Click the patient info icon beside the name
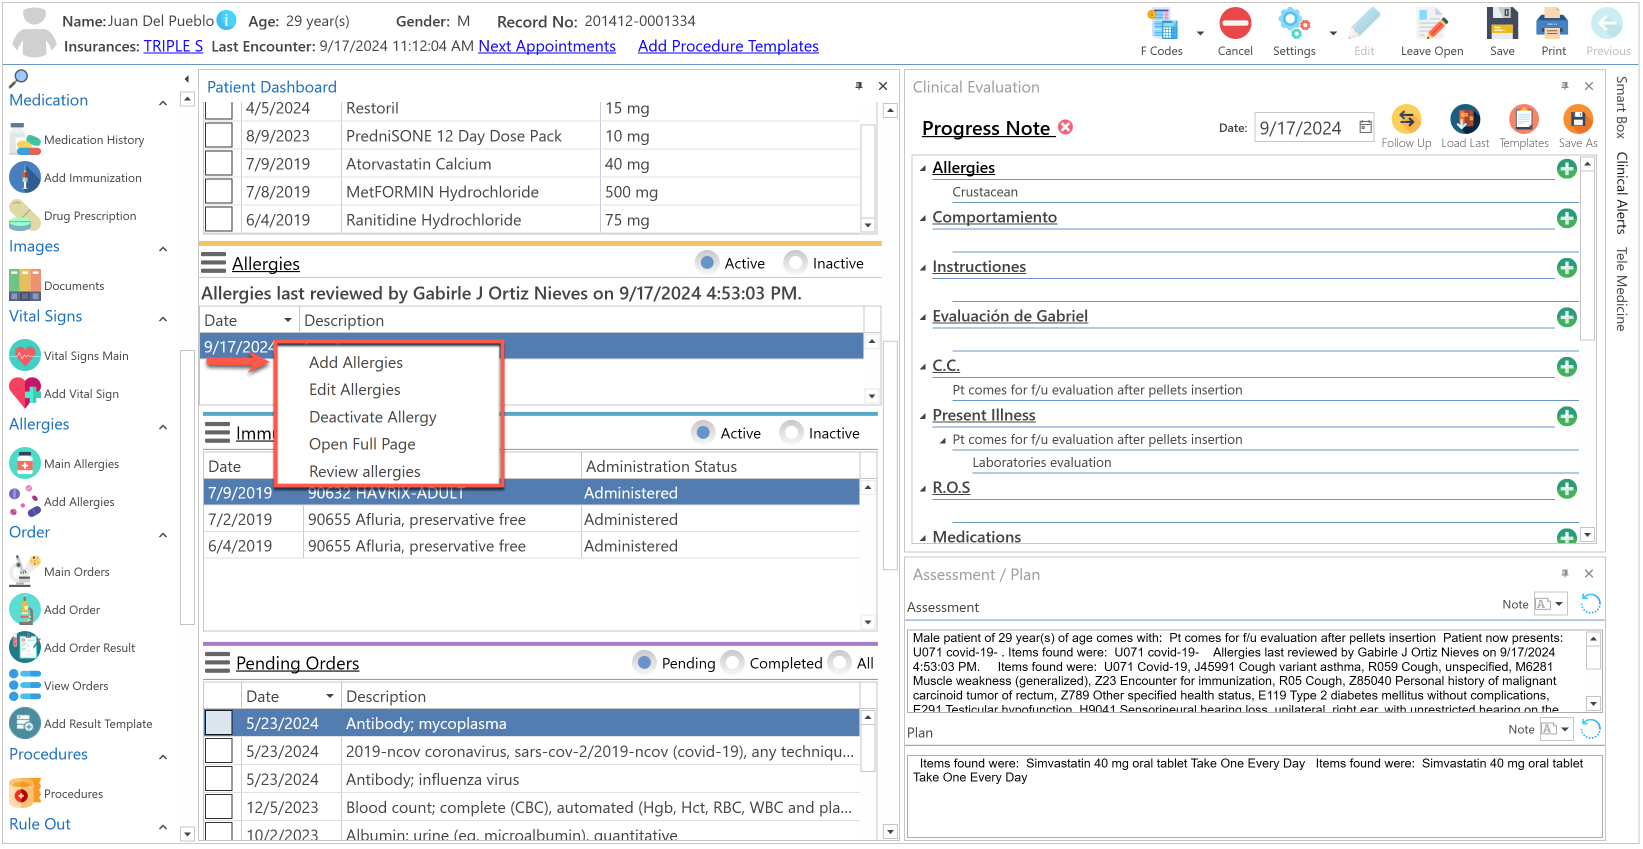 [x=227, y=20]
